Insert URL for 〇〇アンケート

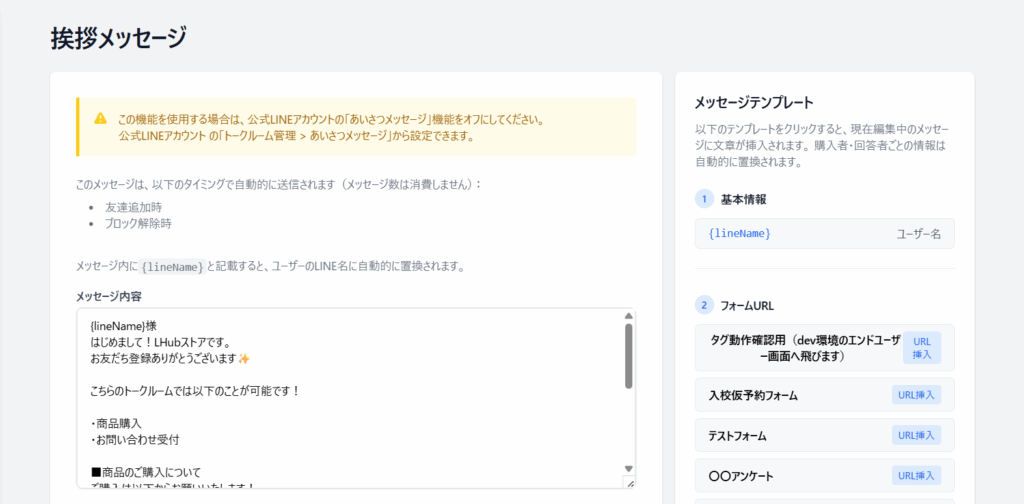coord(916,476)
